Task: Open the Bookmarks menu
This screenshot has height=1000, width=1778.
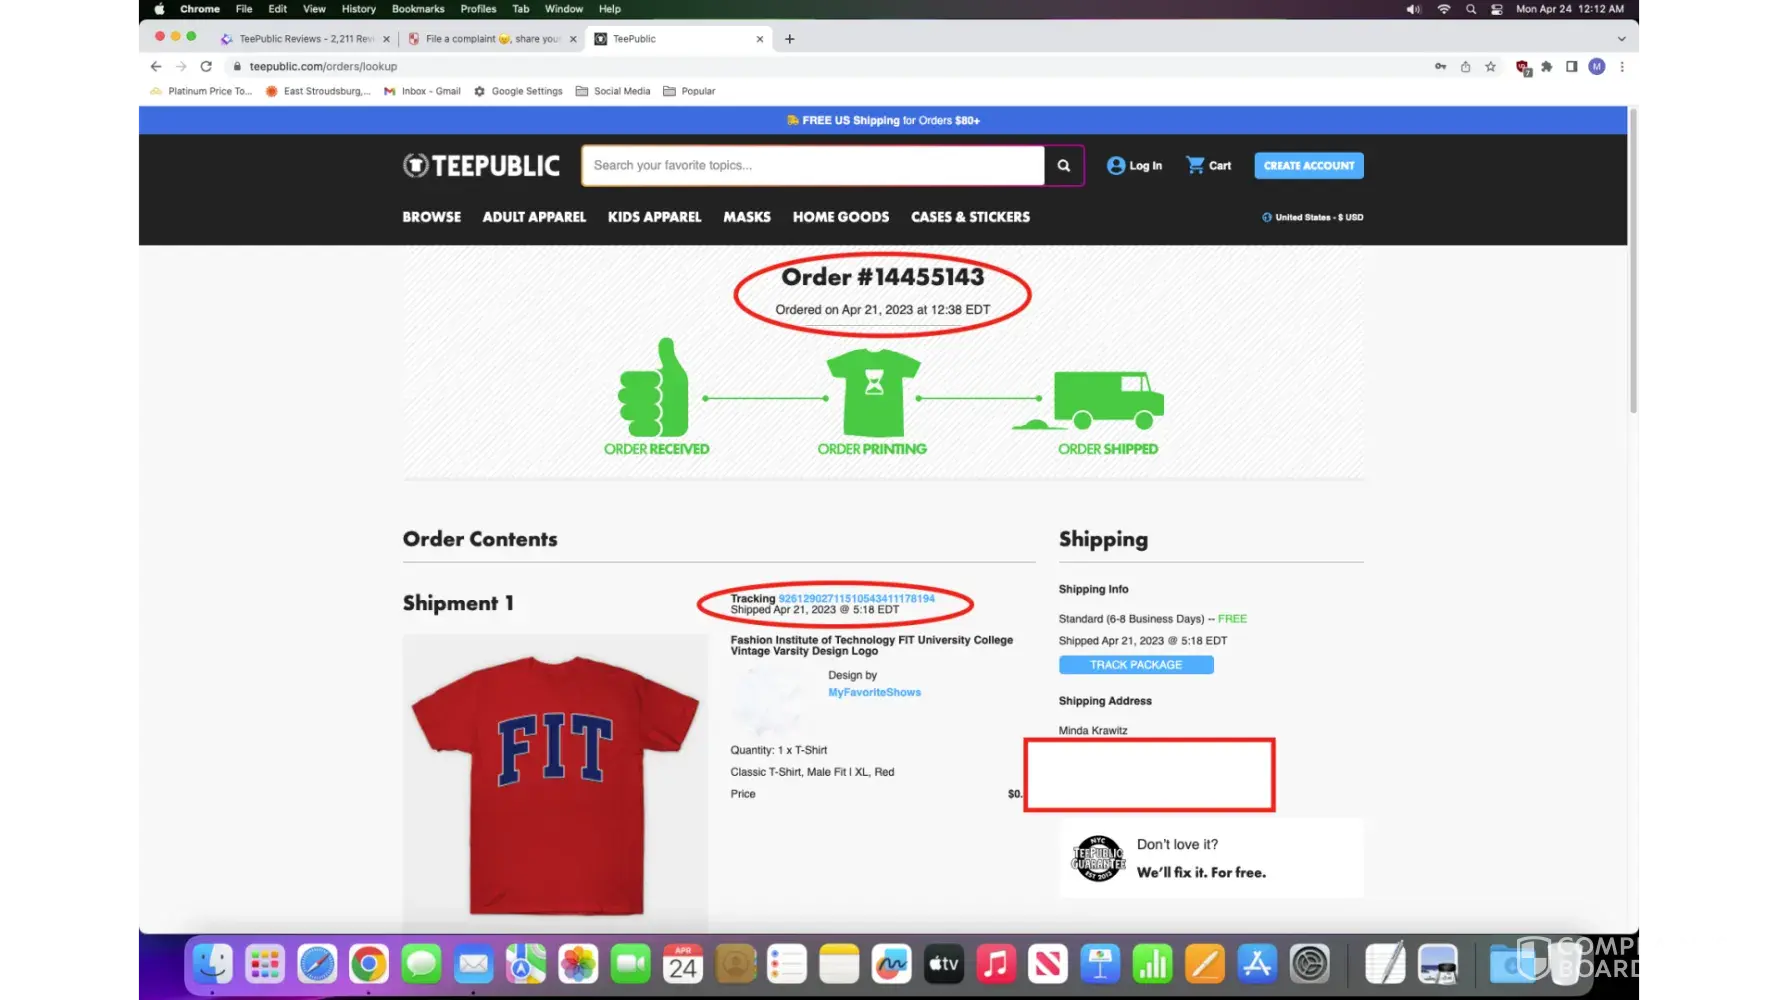Action: (x=418, y=9)
